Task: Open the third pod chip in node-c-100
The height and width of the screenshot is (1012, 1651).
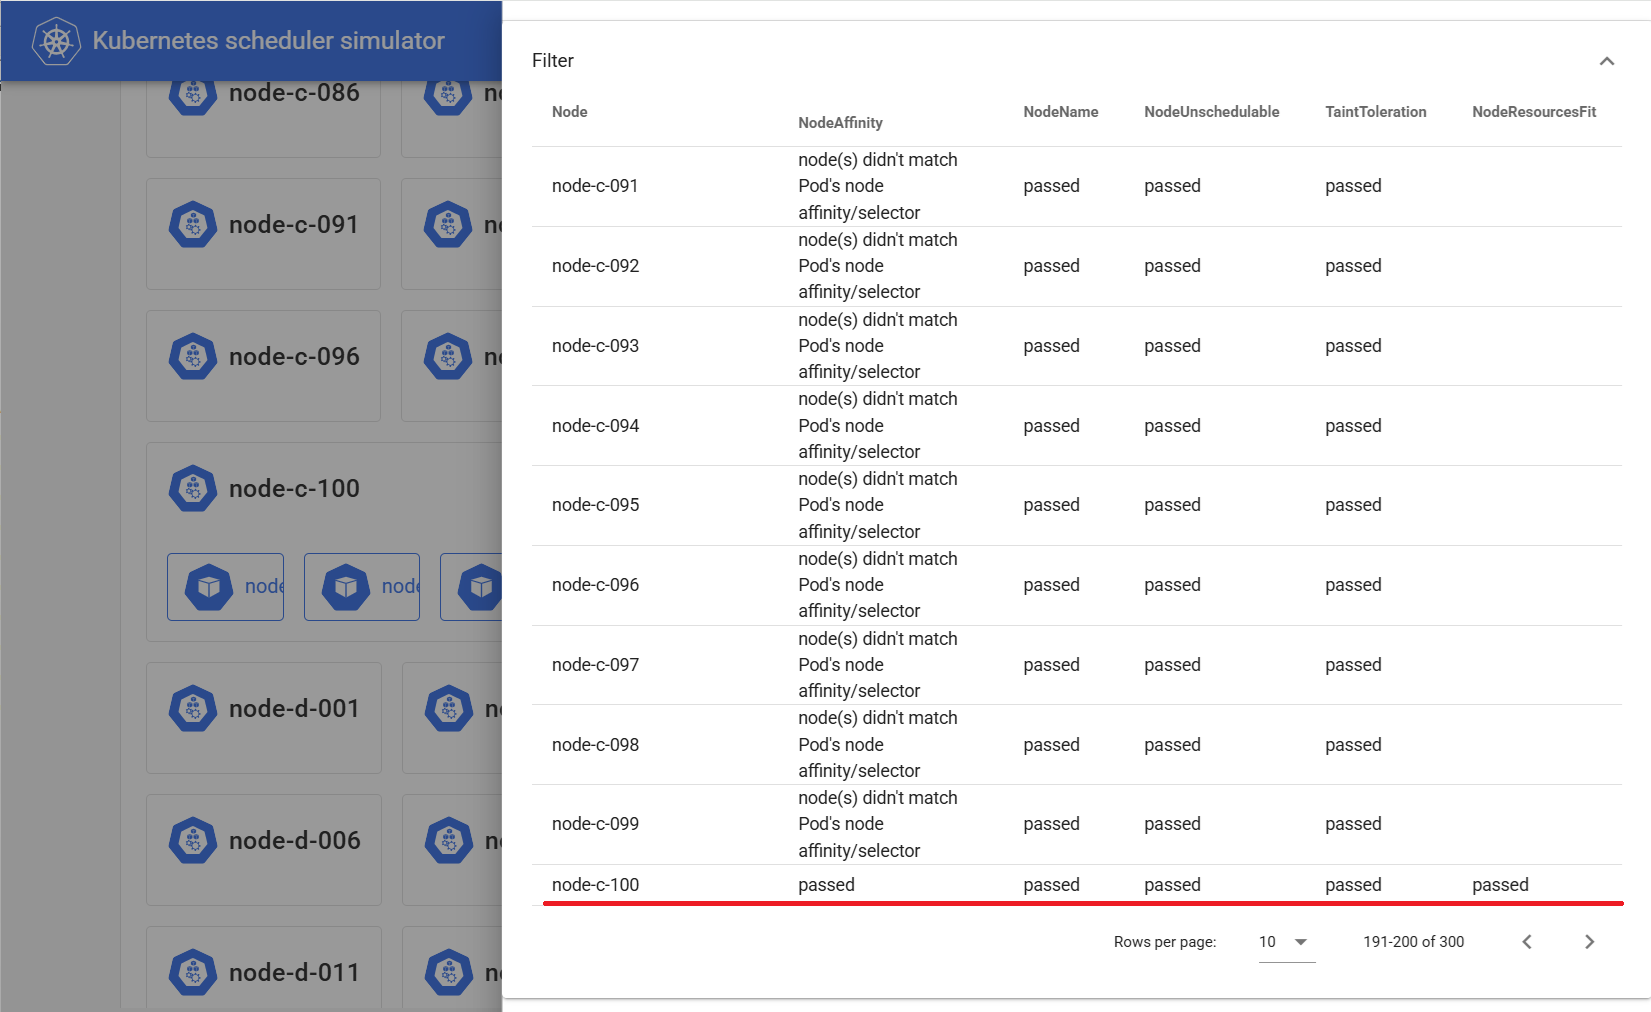Action: tap(471, 587)
